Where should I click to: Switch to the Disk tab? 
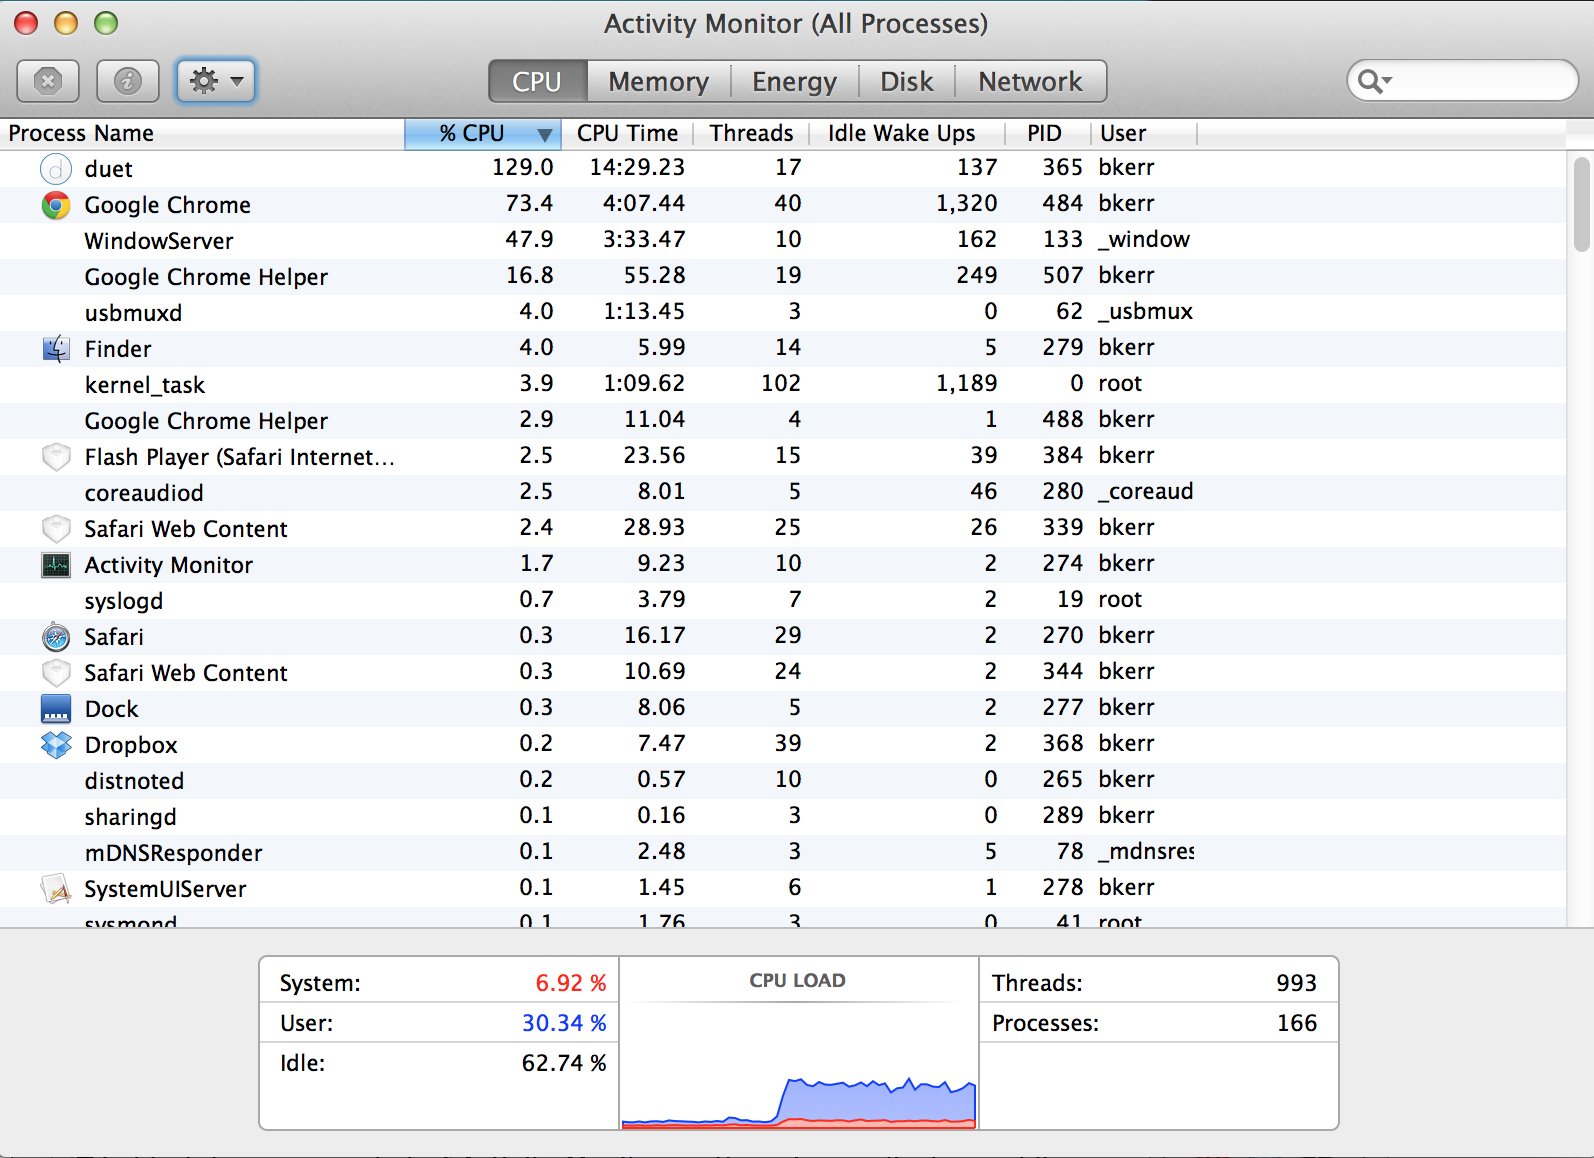[906, 81]
